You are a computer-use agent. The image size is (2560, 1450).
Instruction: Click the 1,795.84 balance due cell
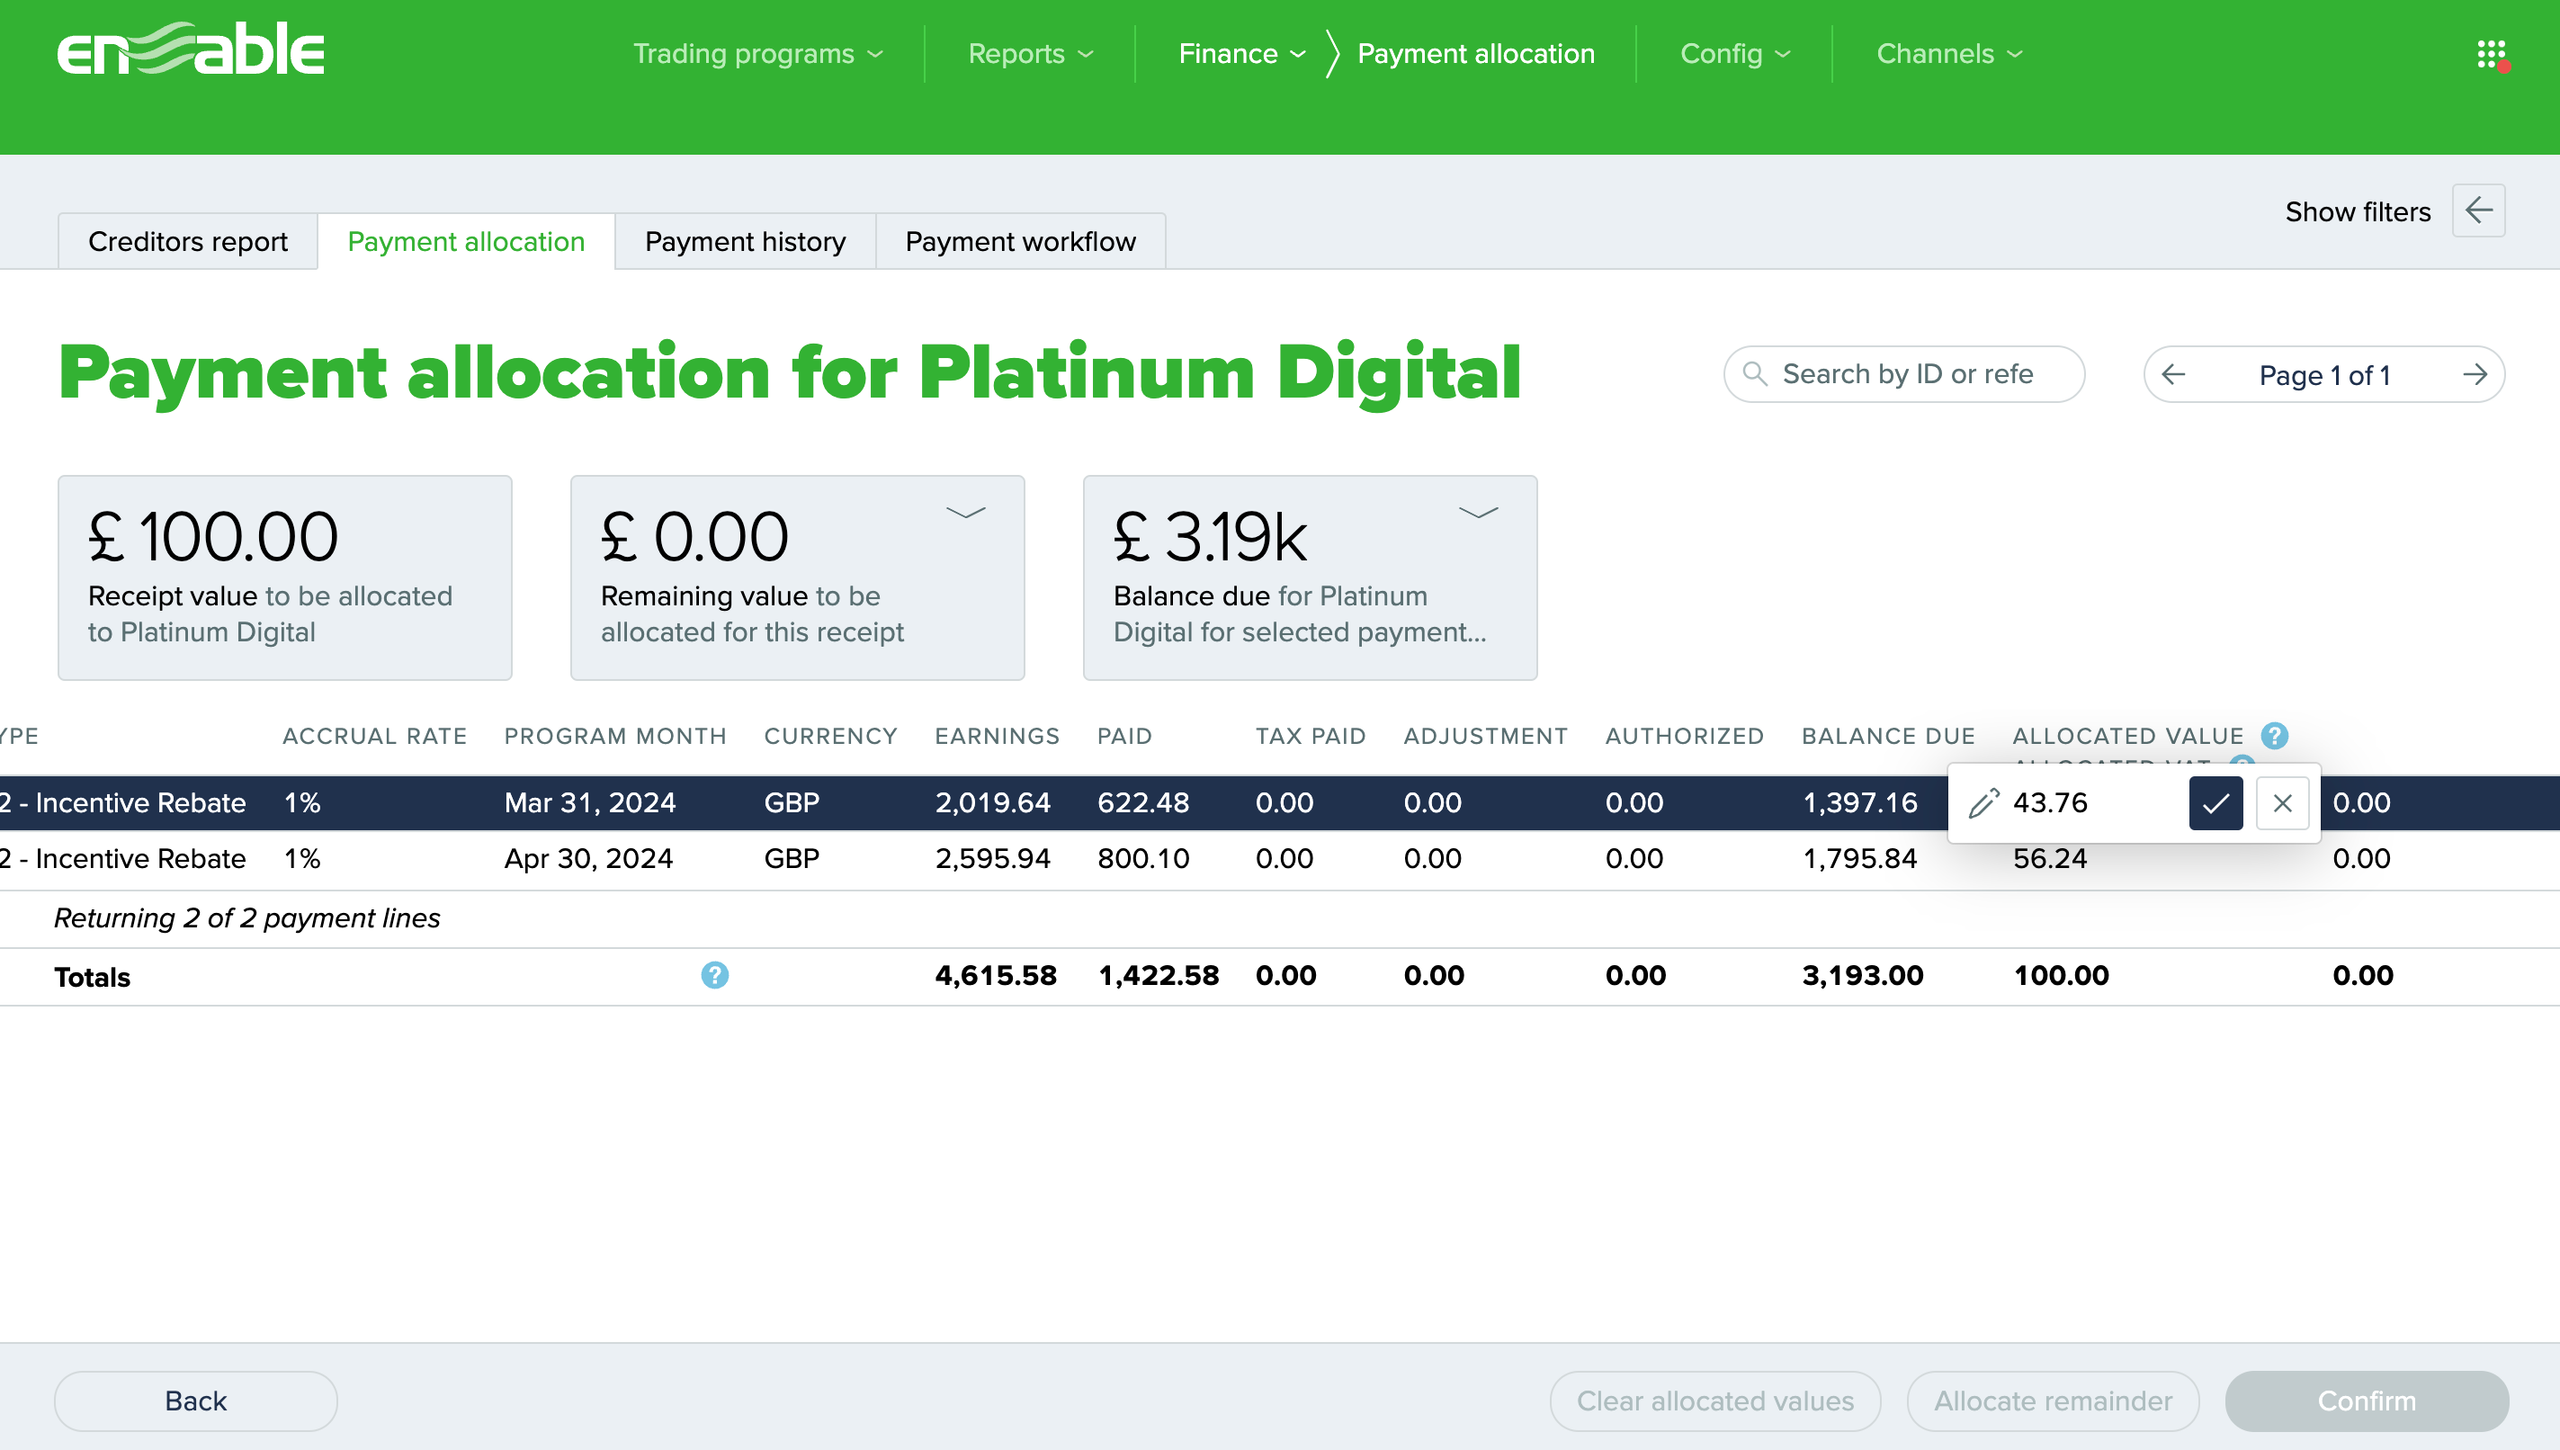point(1860,859)
